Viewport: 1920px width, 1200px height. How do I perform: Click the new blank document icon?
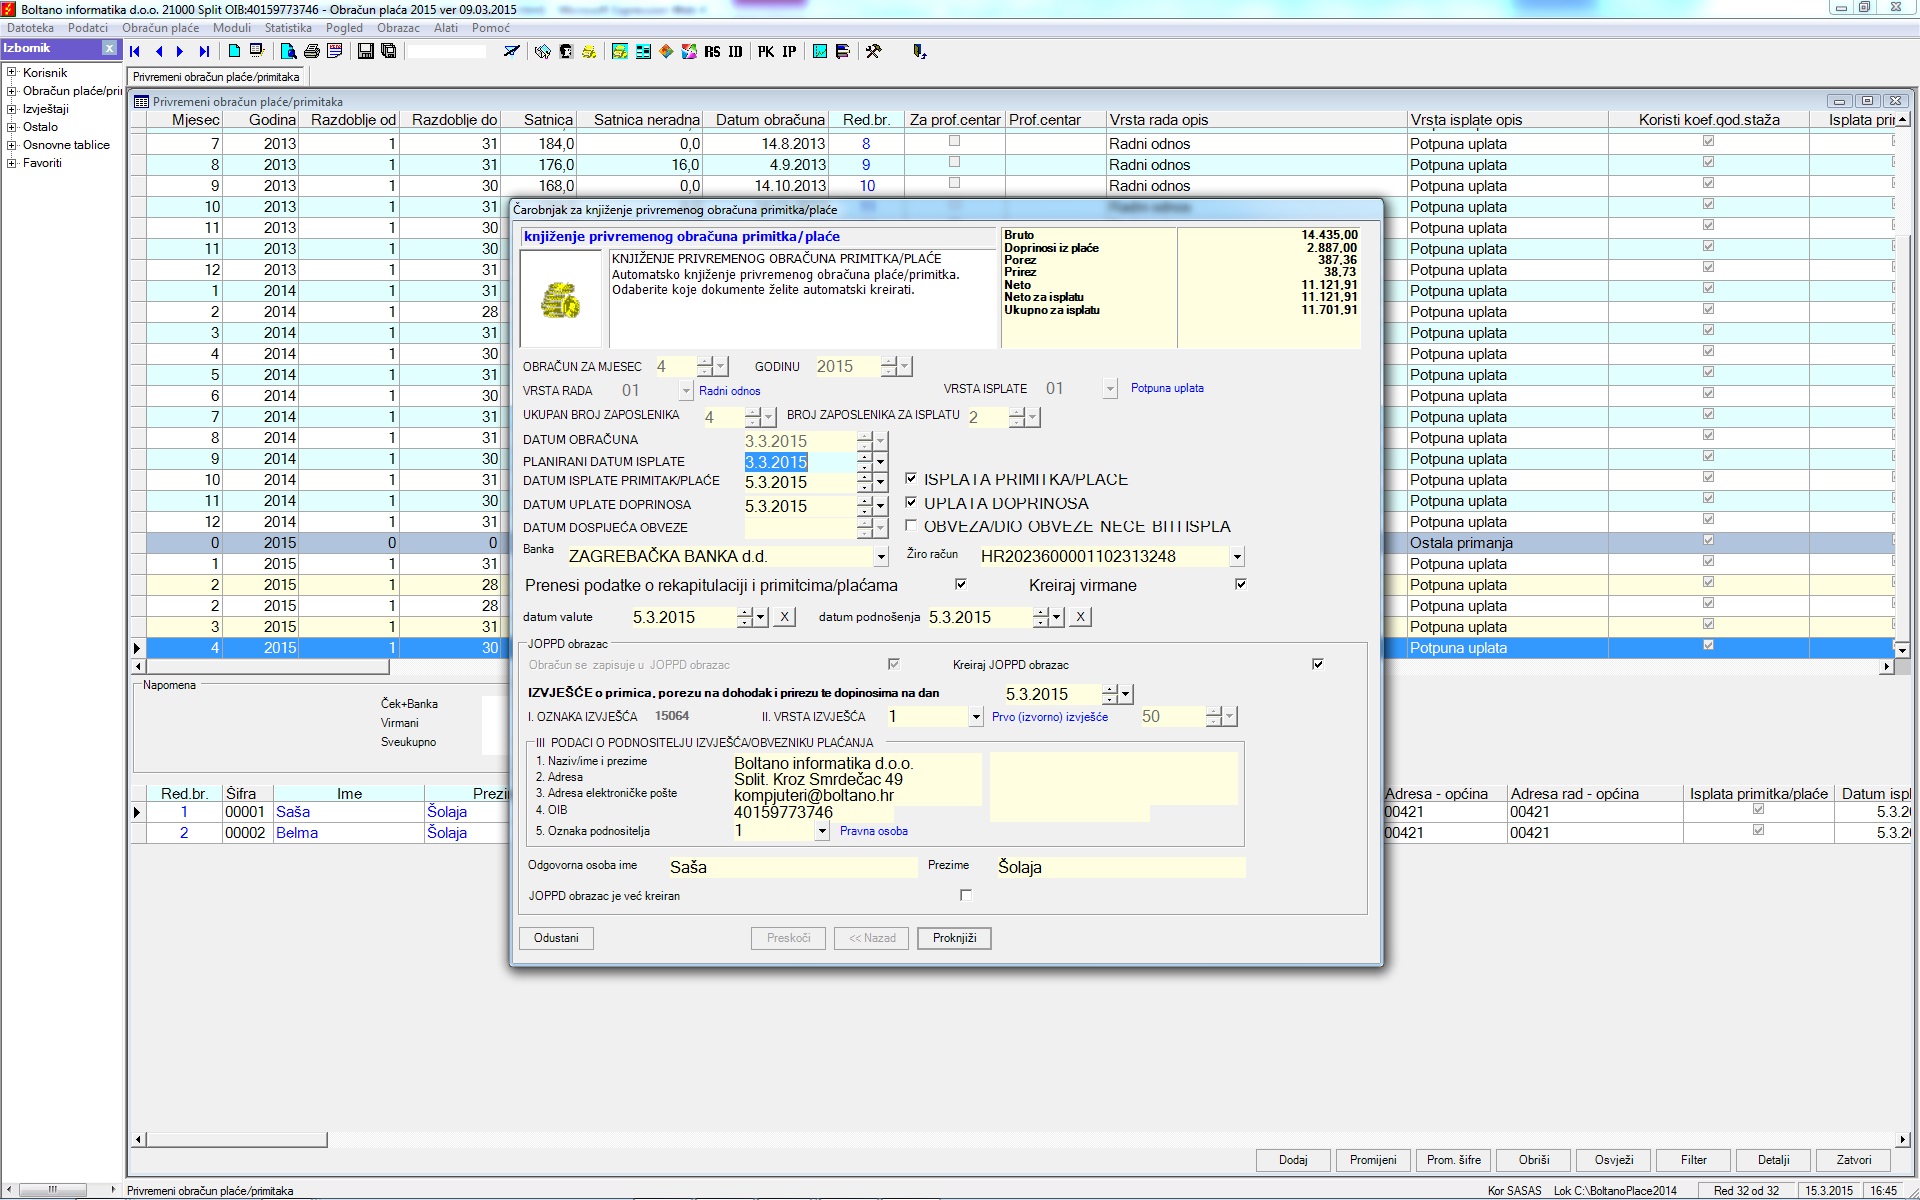[234, 51]
